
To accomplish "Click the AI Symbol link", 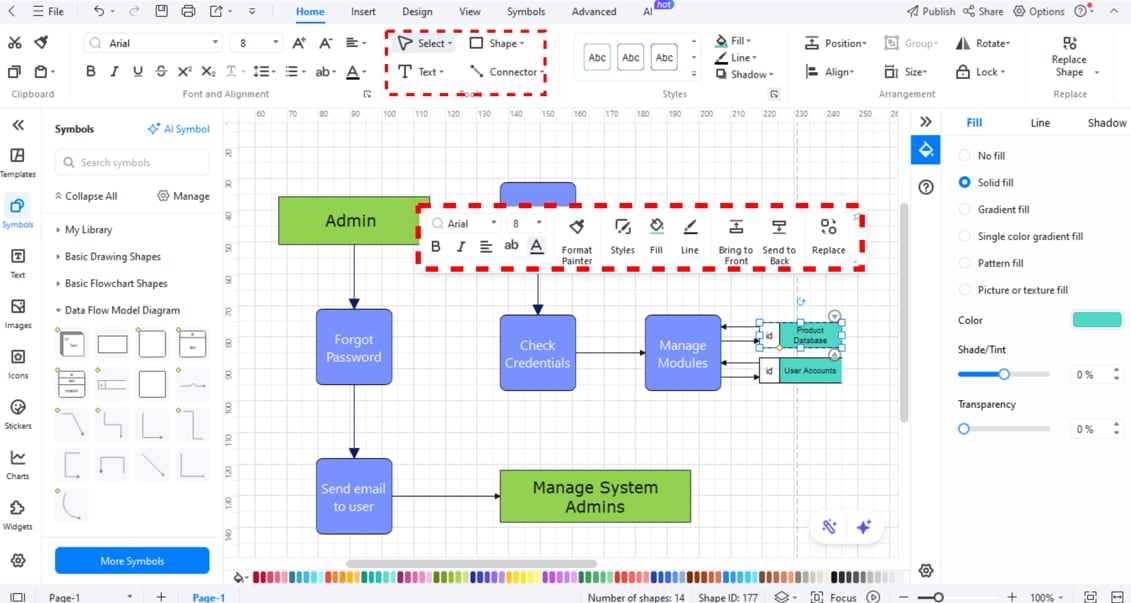I will (178, 129).
